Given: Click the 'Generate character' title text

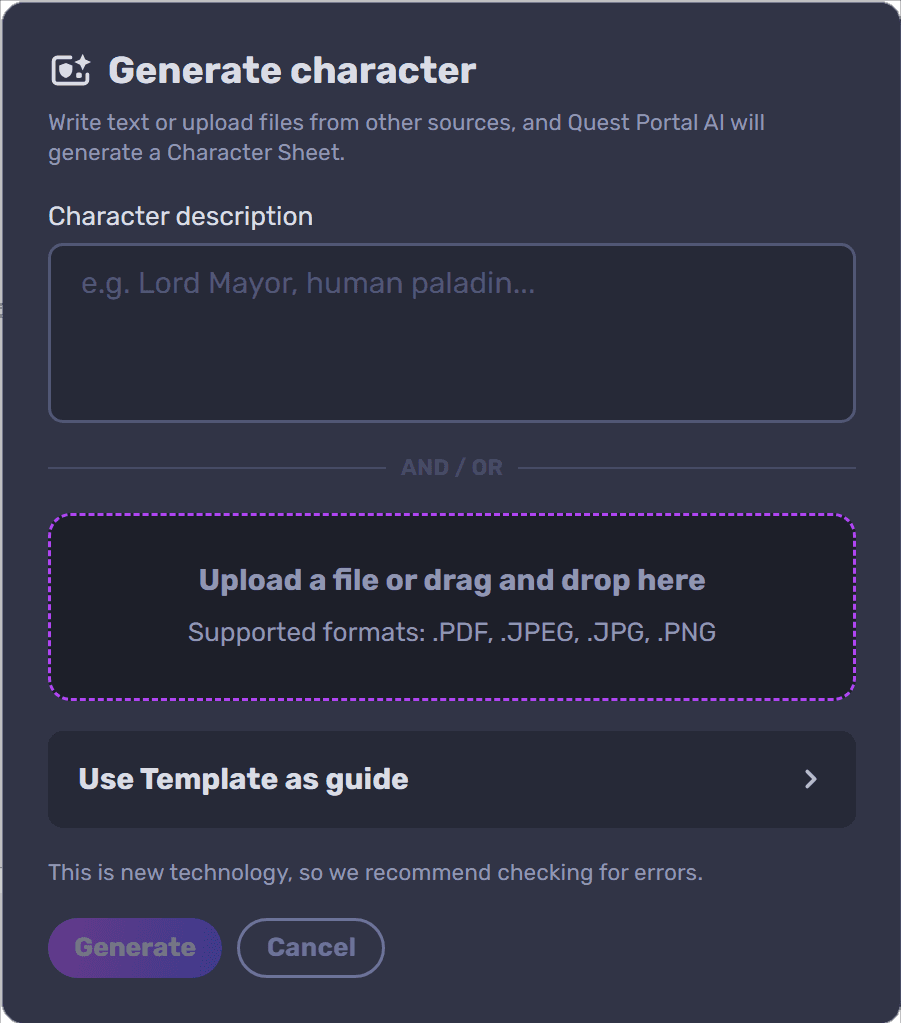Looking at the screenshot, I should [292, 70].
